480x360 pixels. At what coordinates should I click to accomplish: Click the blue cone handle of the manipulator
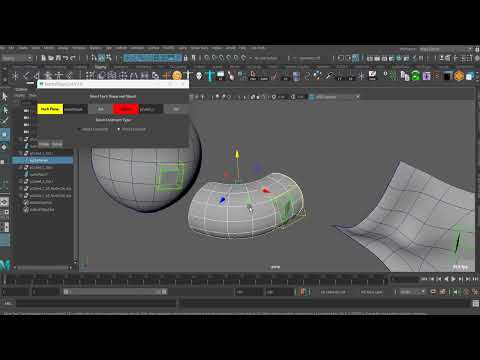click(x=222, y=200)
